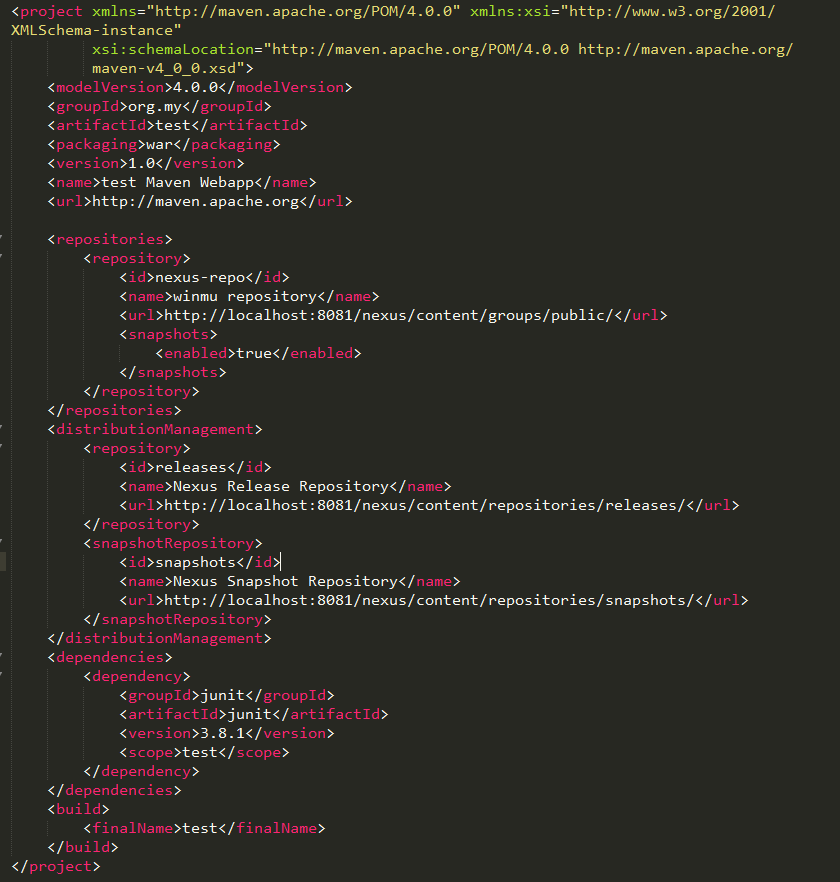Click the name 'Nexus Snapshot Repository'
Screen dimensions: 840x882
(x=285, y=581)
